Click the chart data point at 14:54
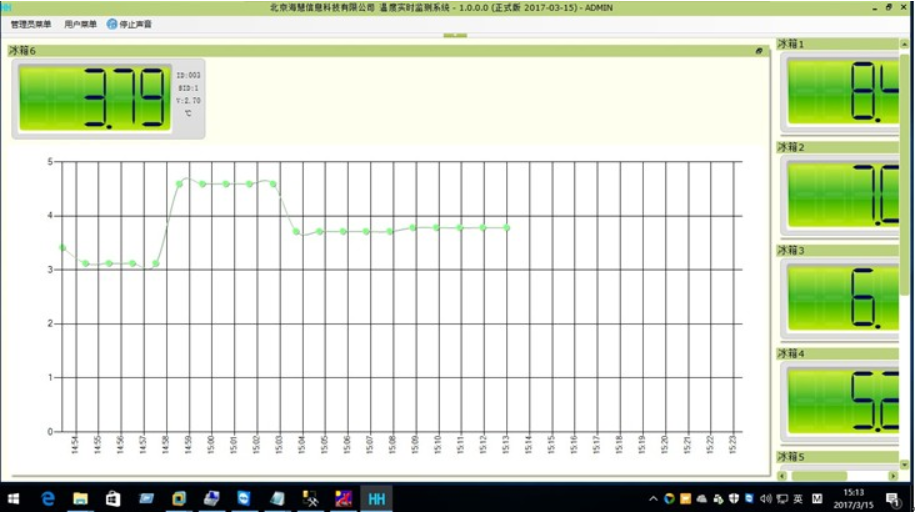This screenshot has height=515, width=915. [x=62, y=248]
